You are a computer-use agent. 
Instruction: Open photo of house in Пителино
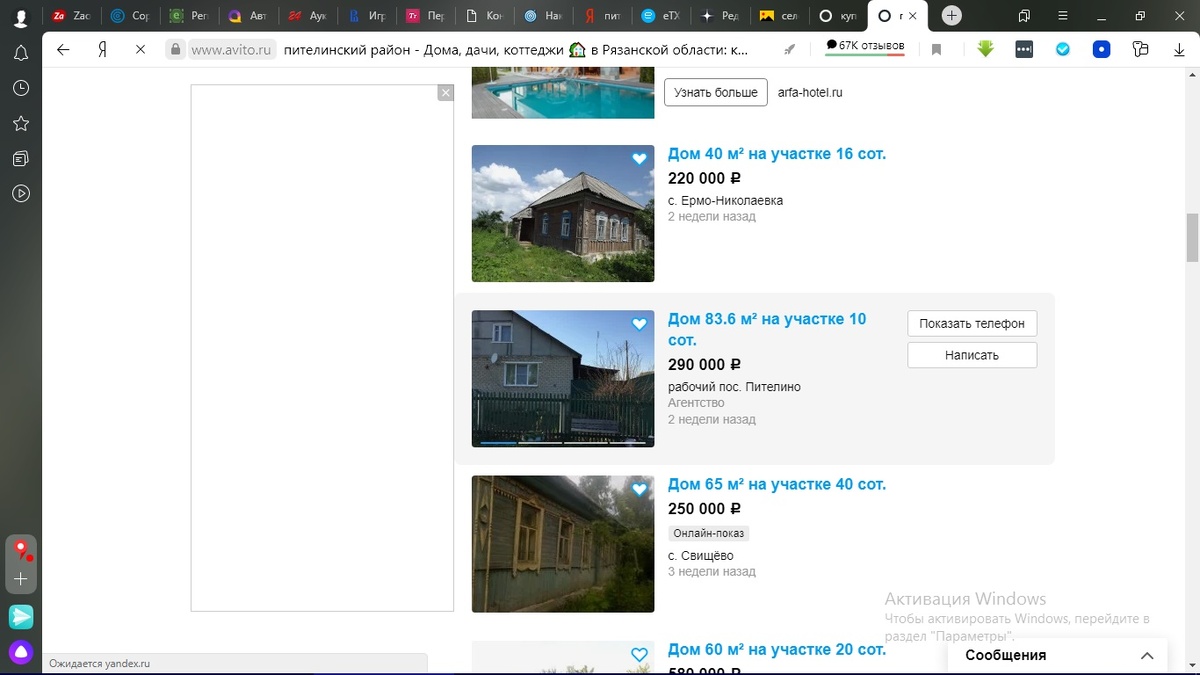click(563, 378)
